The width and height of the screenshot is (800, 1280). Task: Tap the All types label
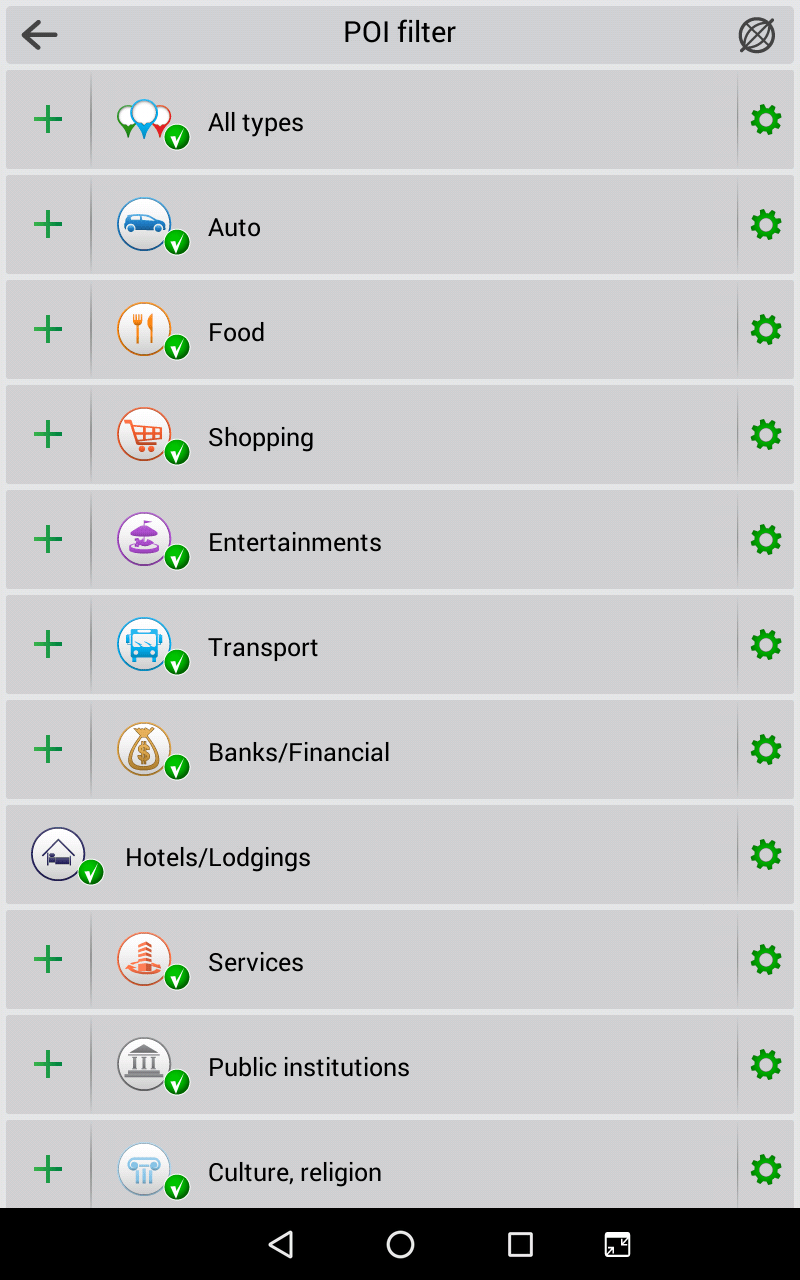coord(256,122)
